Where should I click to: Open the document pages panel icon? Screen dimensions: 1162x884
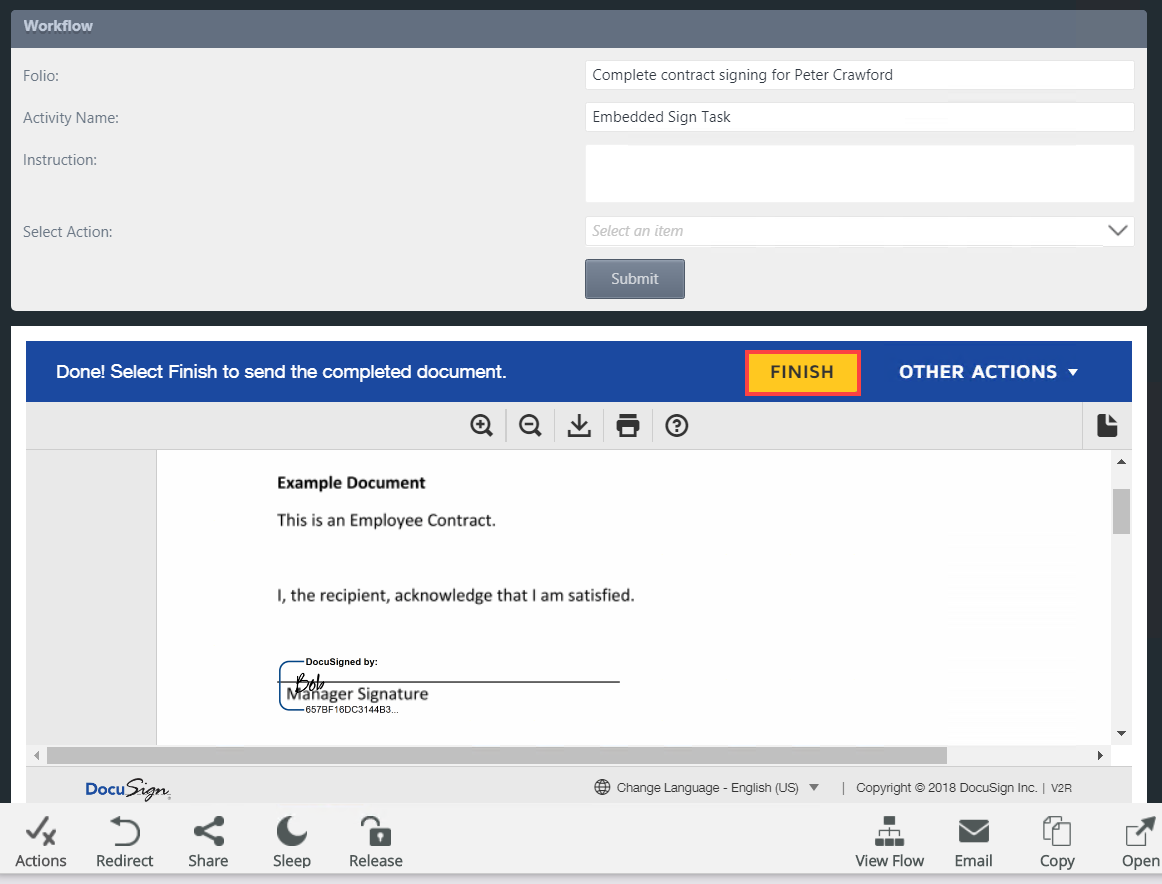pos(1107,425)
